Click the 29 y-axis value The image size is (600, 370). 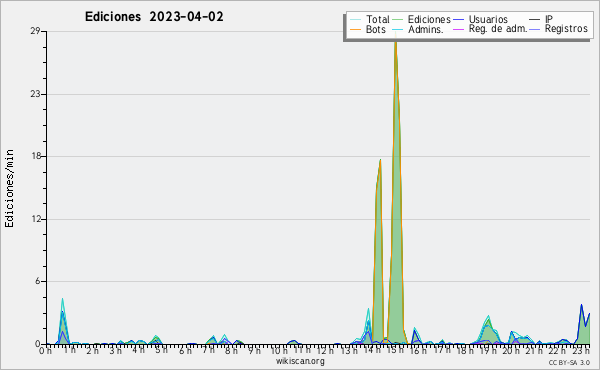click(x=35, y=31)
